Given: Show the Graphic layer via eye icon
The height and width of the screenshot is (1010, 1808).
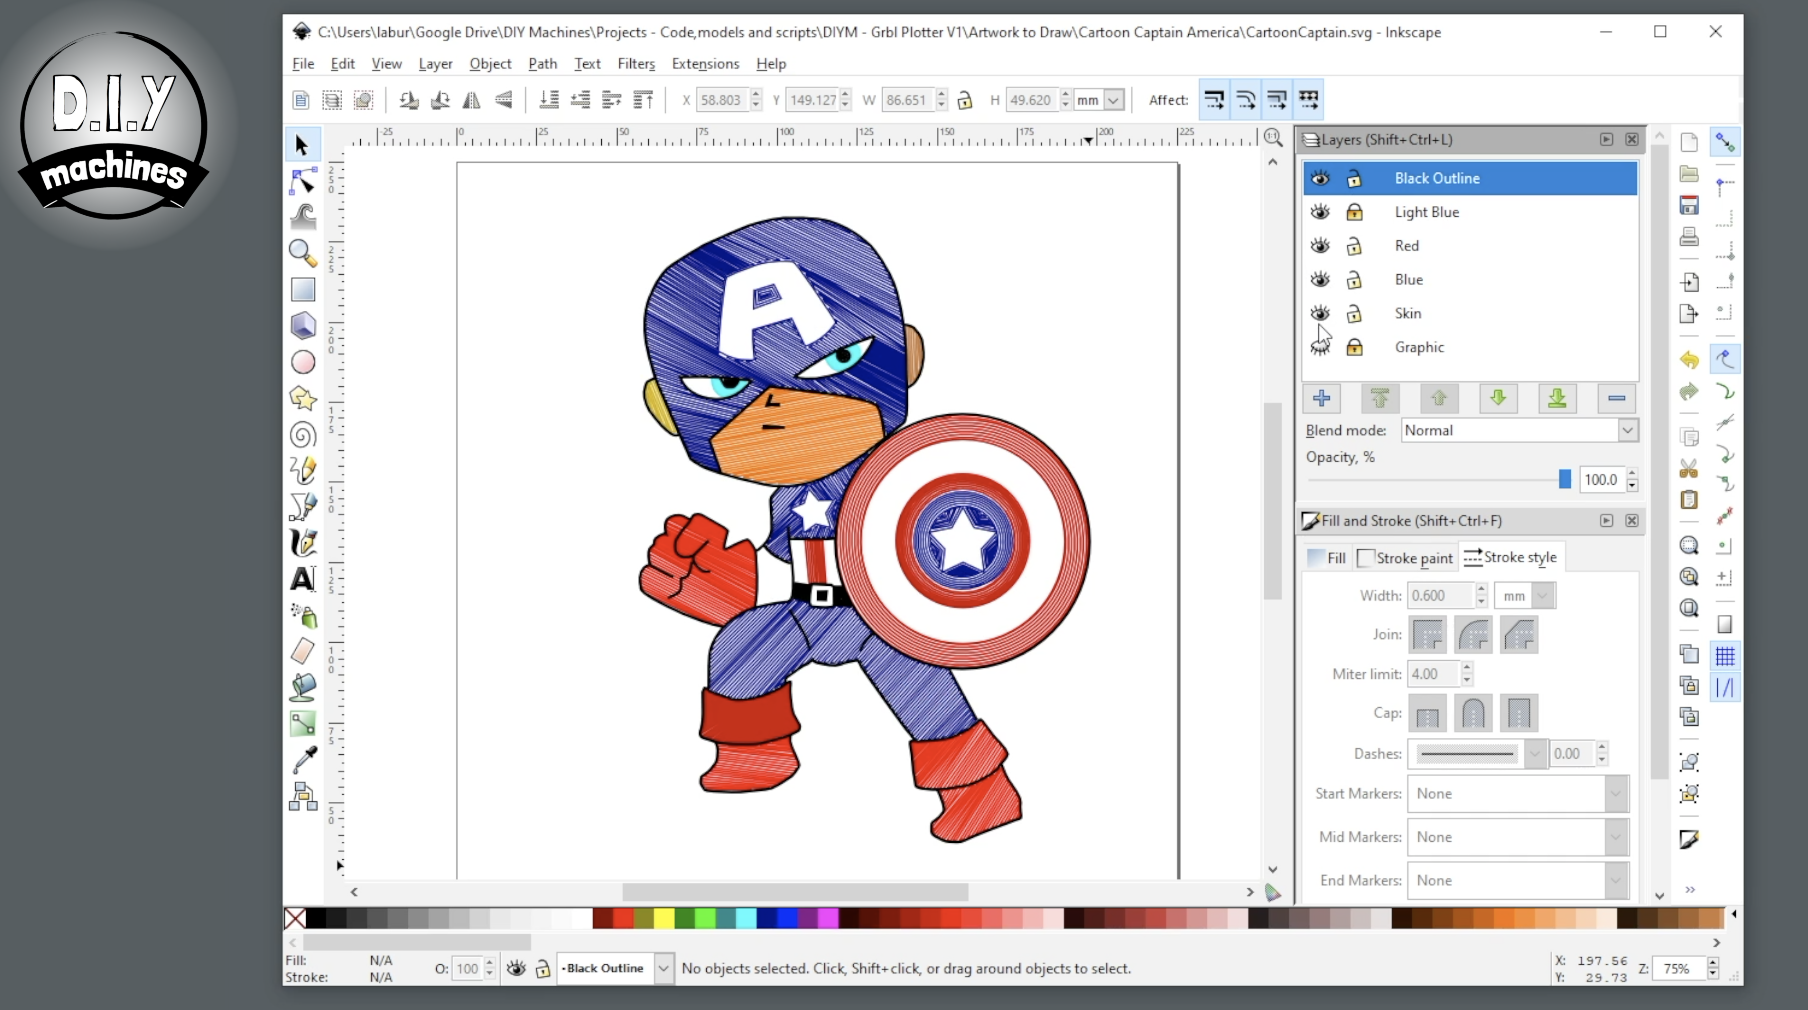Looking at the screenshot, I should point(1320,347).
